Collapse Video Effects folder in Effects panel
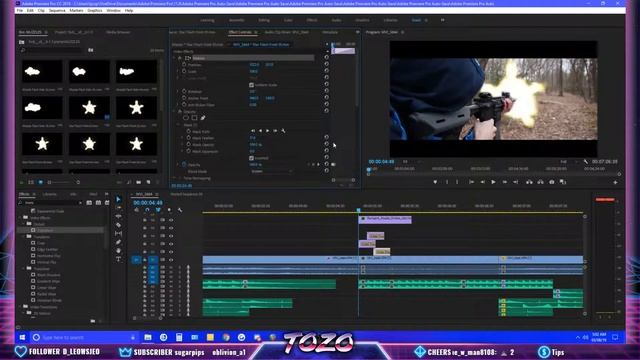 (20, 218)
